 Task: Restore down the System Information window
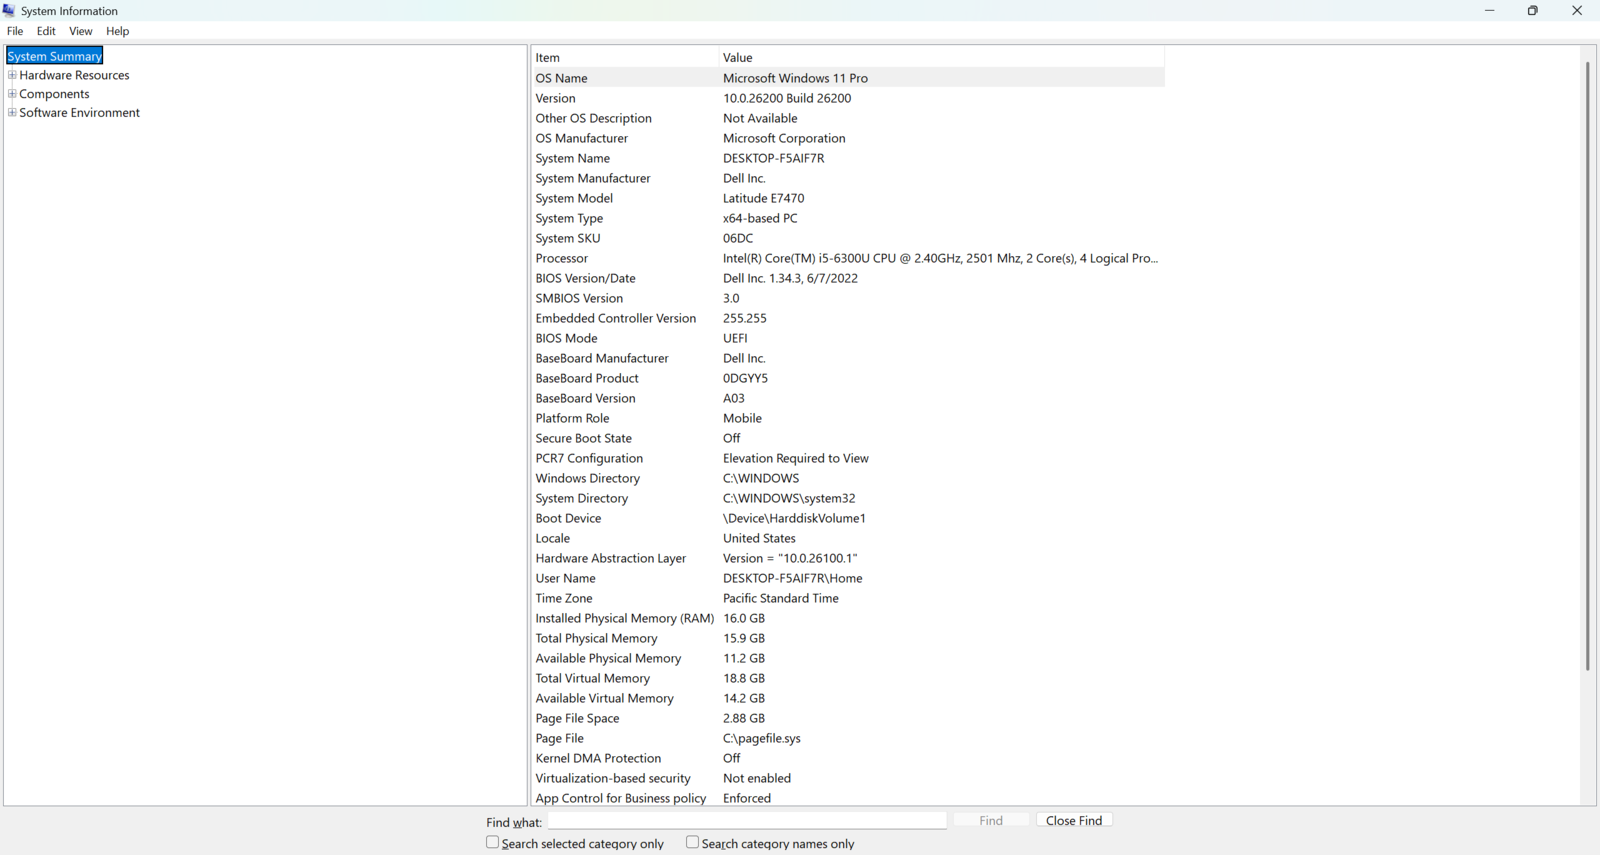coord(1532,11)
